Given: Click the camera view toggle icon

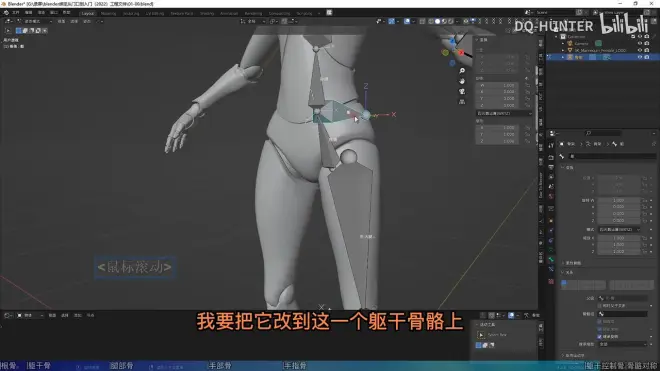Looking at the screenshot, I should point(462,91).
